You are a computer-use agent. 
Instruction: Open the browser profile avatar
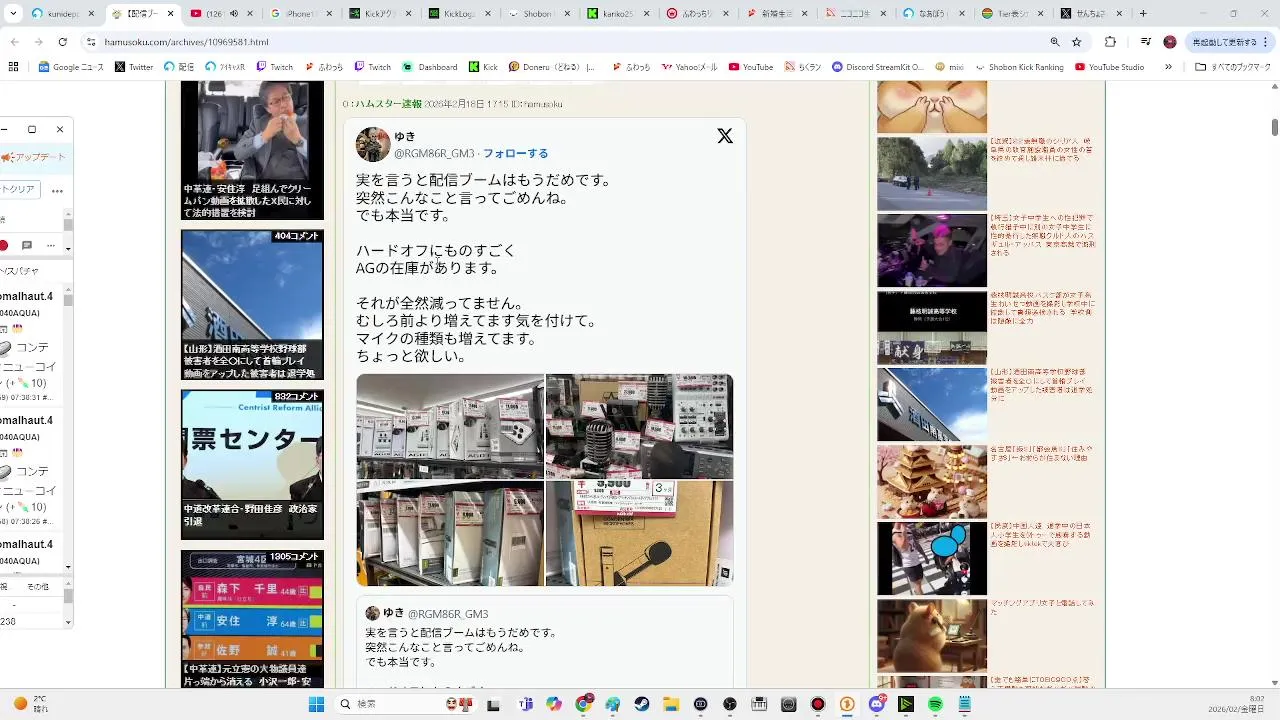tap(1170, 42)
